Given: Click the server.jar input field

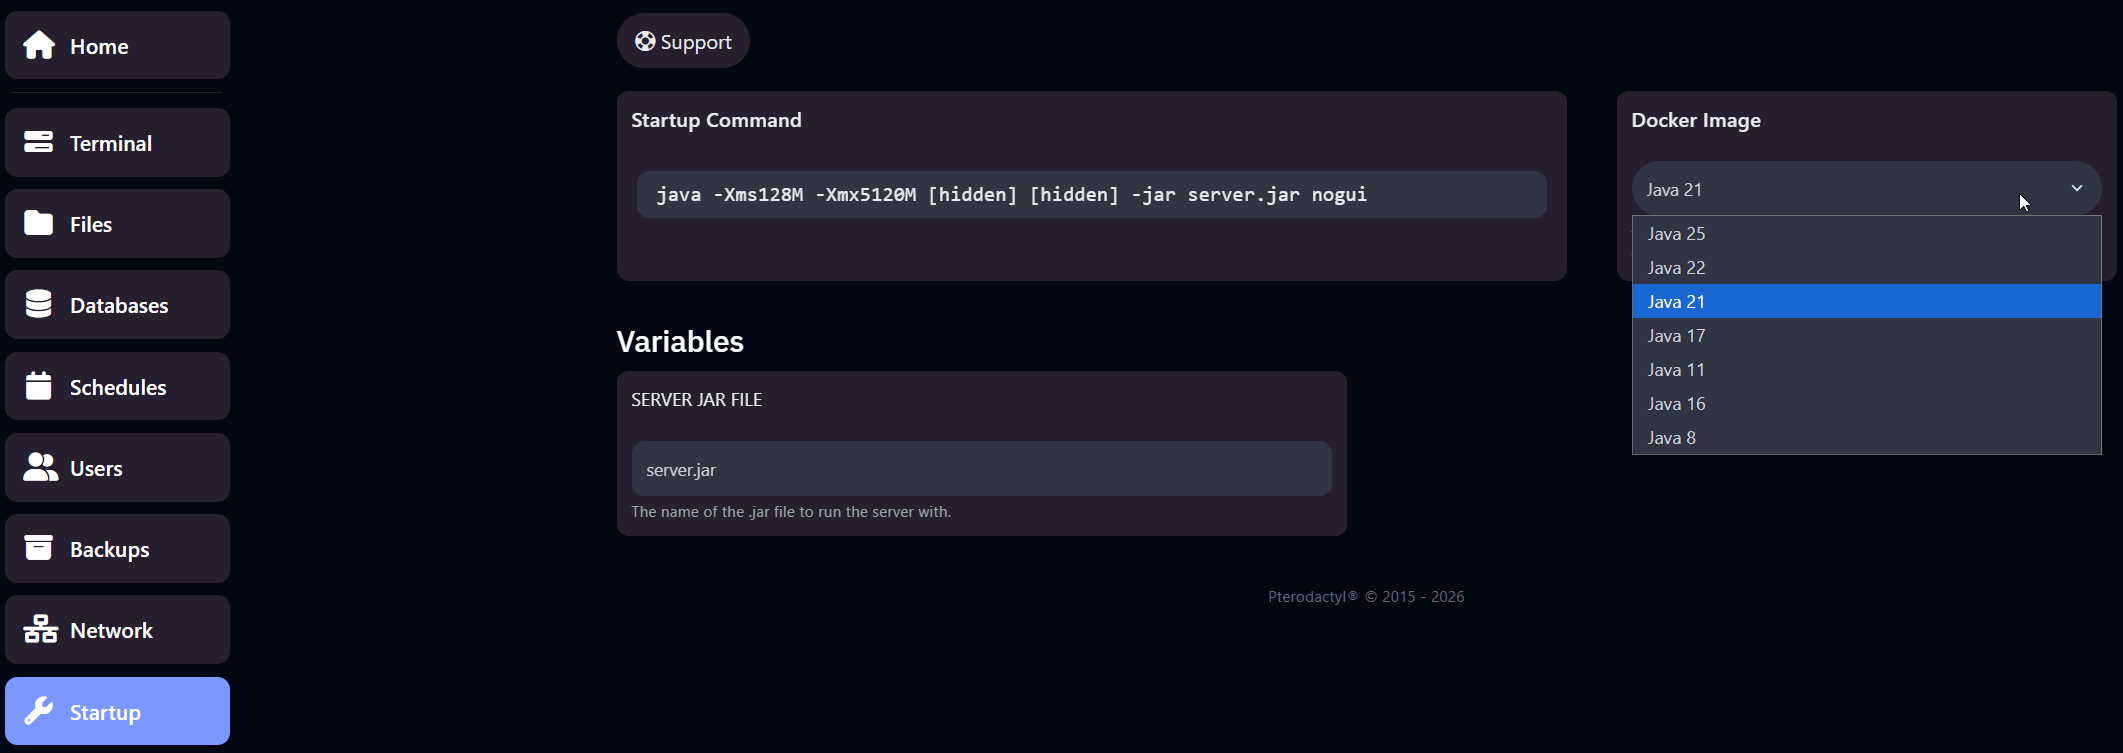Looking at the screenshot, I should (x=981, y=468).
